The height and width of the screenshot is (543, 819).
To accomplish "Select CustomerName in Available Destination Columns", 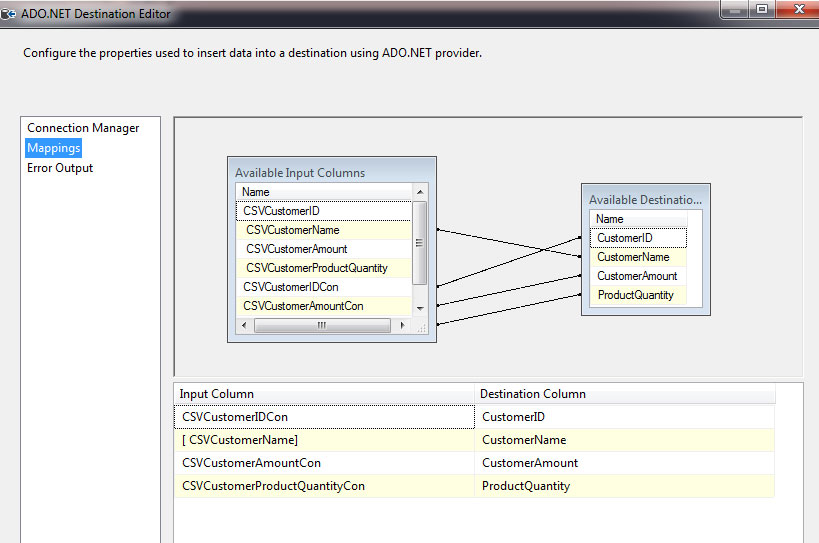I will (x=638, y=257).
